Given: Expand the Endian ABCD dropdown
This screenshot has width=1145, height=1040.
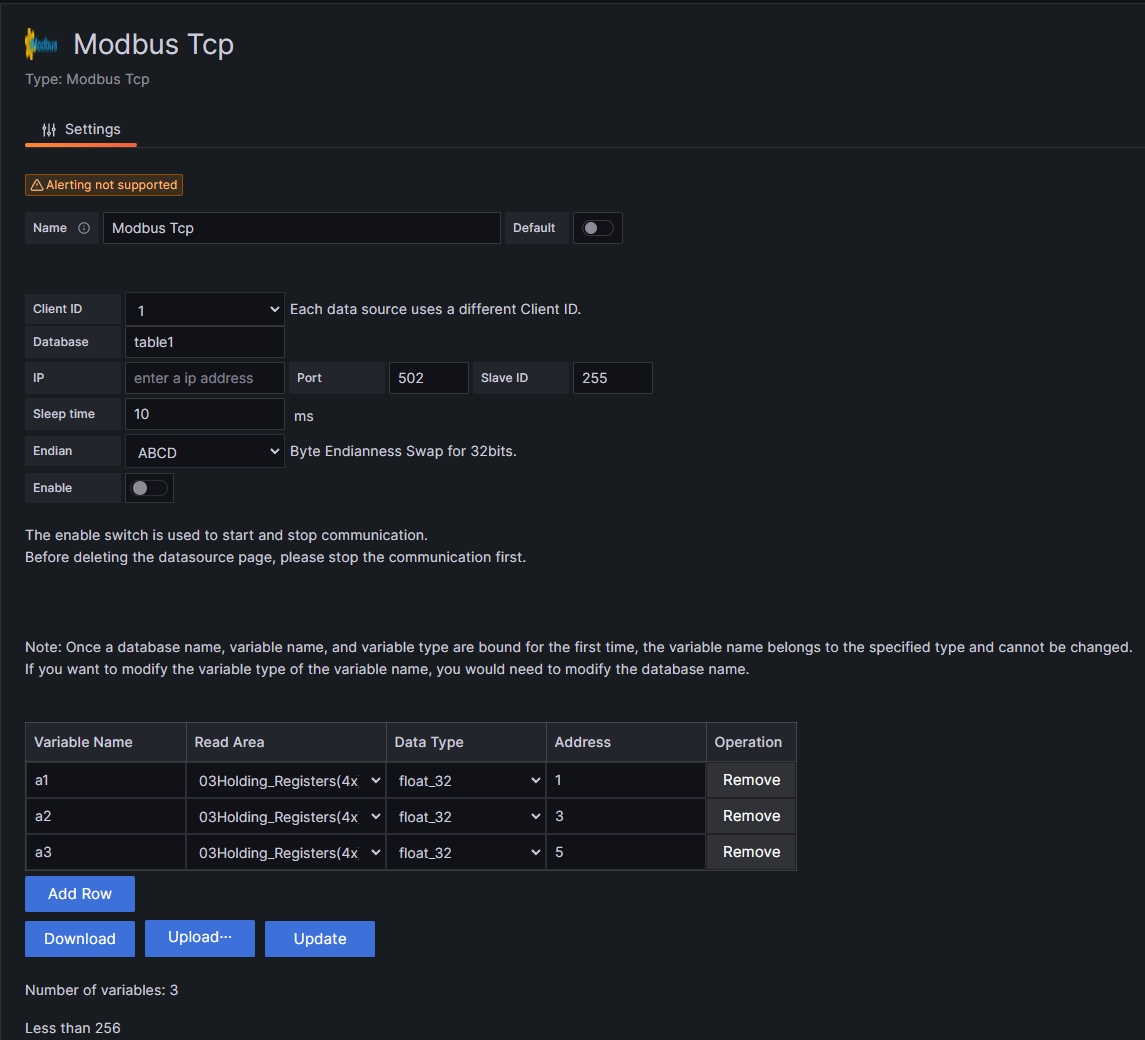Looking at the screenshot, I should [205, 452].
